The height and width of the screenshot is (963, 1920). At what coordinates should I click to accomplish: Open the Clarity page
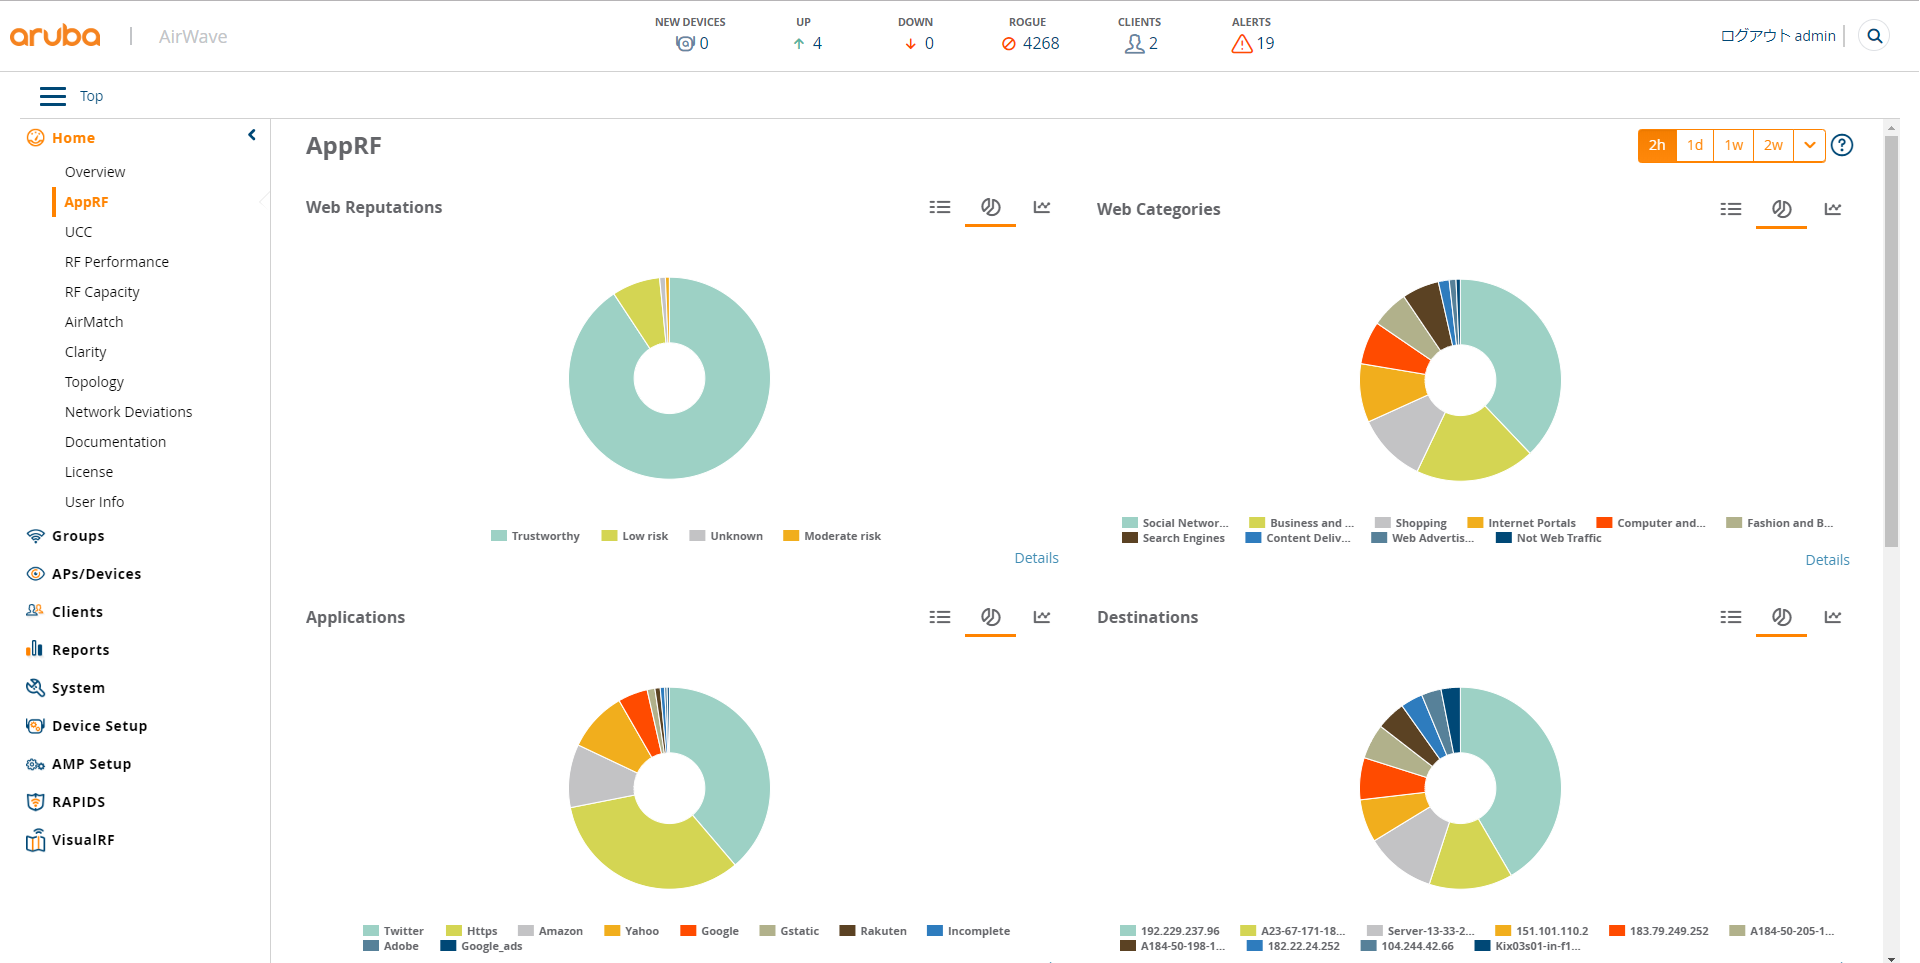pyautogui.click(x=85, y=352)
